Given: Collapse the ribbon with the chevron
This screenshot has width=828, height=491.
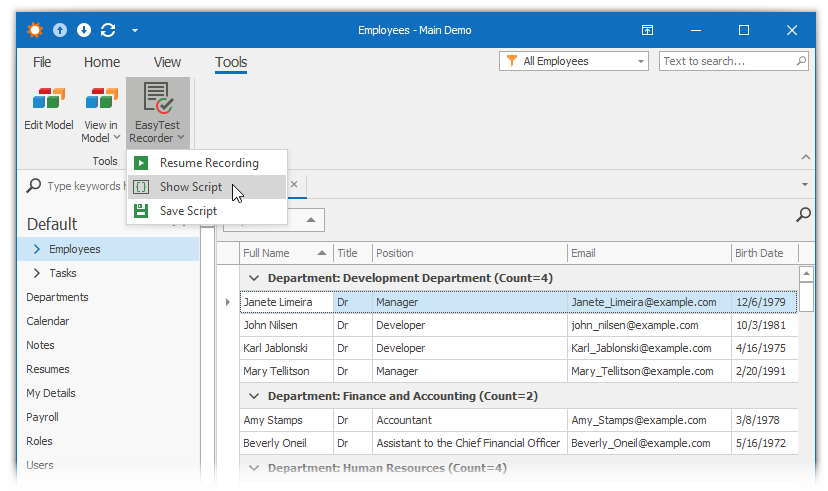Looking at the screenshot, I should (804, 157).
